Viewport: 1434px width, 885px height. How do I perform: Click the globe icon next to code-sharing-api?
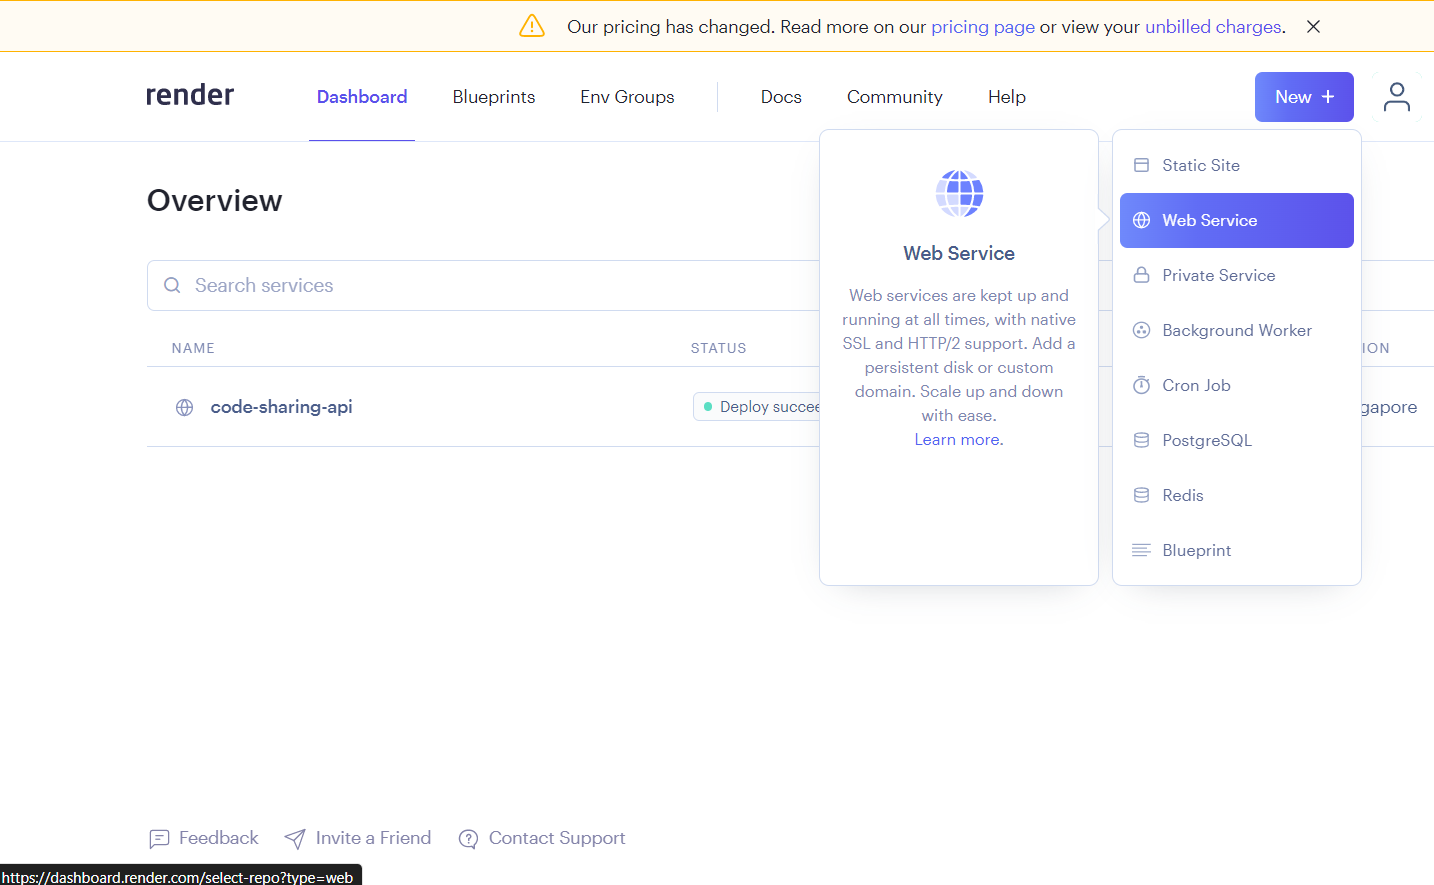click(x=184, y=407)
